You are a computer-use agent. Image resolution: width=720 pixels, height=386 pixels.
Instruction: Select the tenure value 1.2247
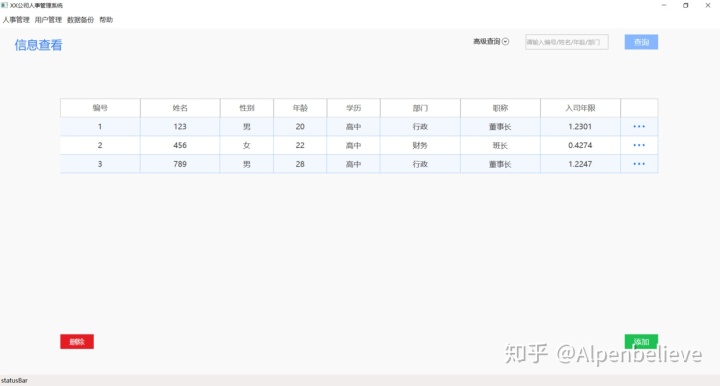coord(580,164)
